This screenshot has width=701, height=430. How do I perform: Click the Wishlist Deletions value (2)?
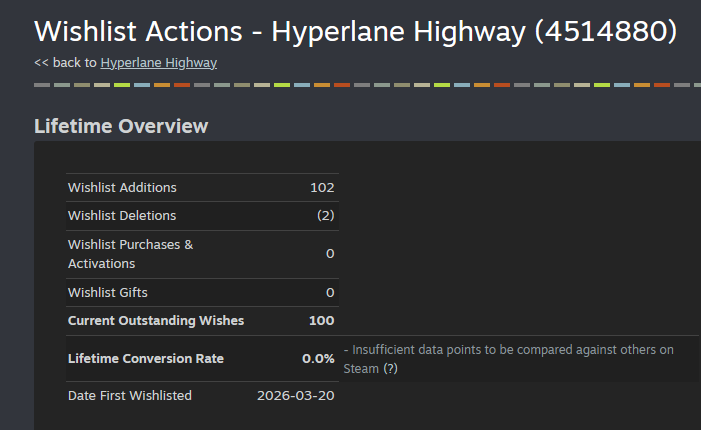click(x=325, y=216)
